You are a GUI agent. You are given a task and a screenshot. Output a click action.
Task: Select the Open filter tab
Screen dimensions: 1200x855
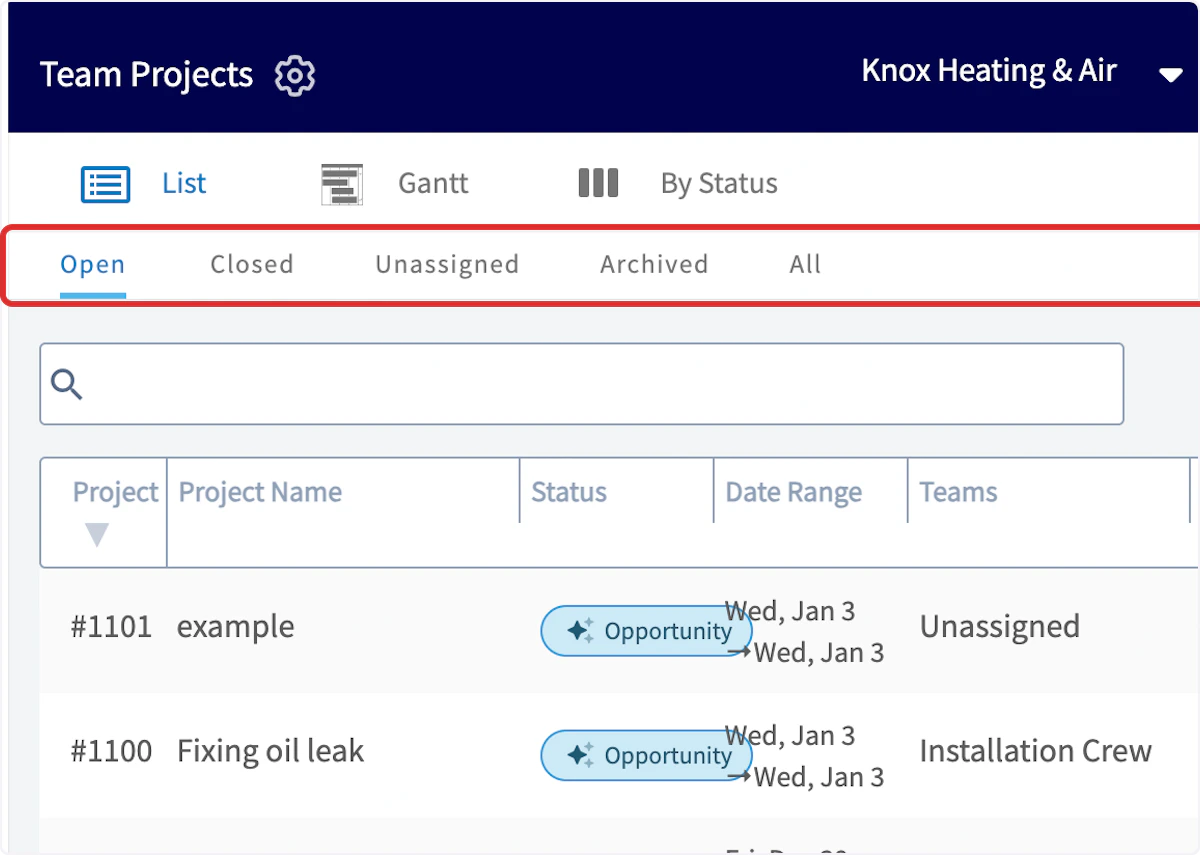[93, 265]
